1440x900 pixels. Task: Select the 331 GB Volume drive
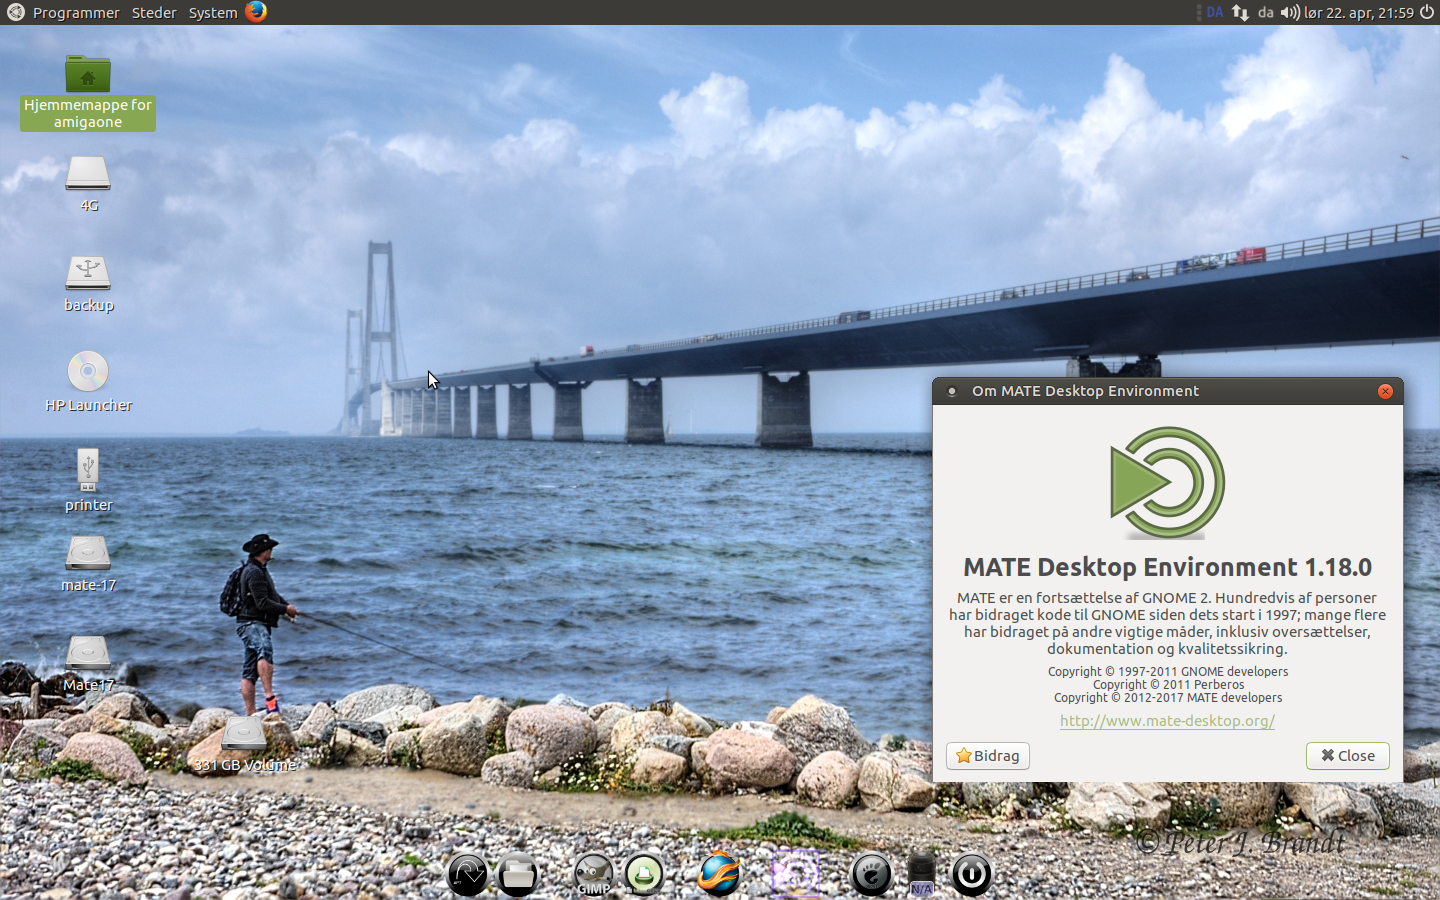pos(244,735)
